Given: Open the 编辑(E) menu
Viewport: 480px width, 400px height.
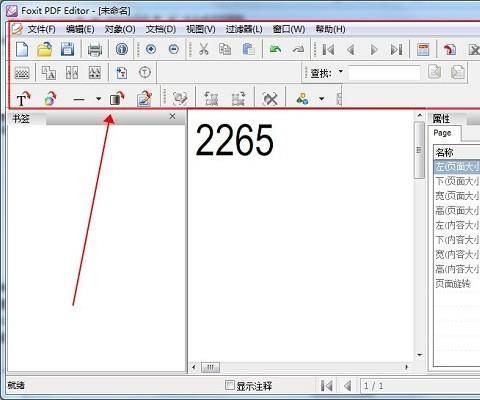Looking at the screenshot, I should click(x=80, y=29).
